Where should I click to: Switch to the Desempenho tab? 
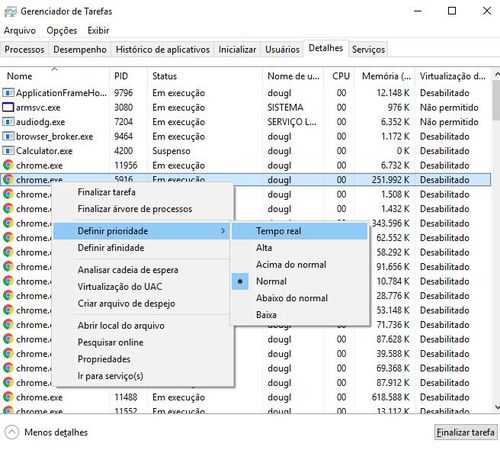click(80, 50)
